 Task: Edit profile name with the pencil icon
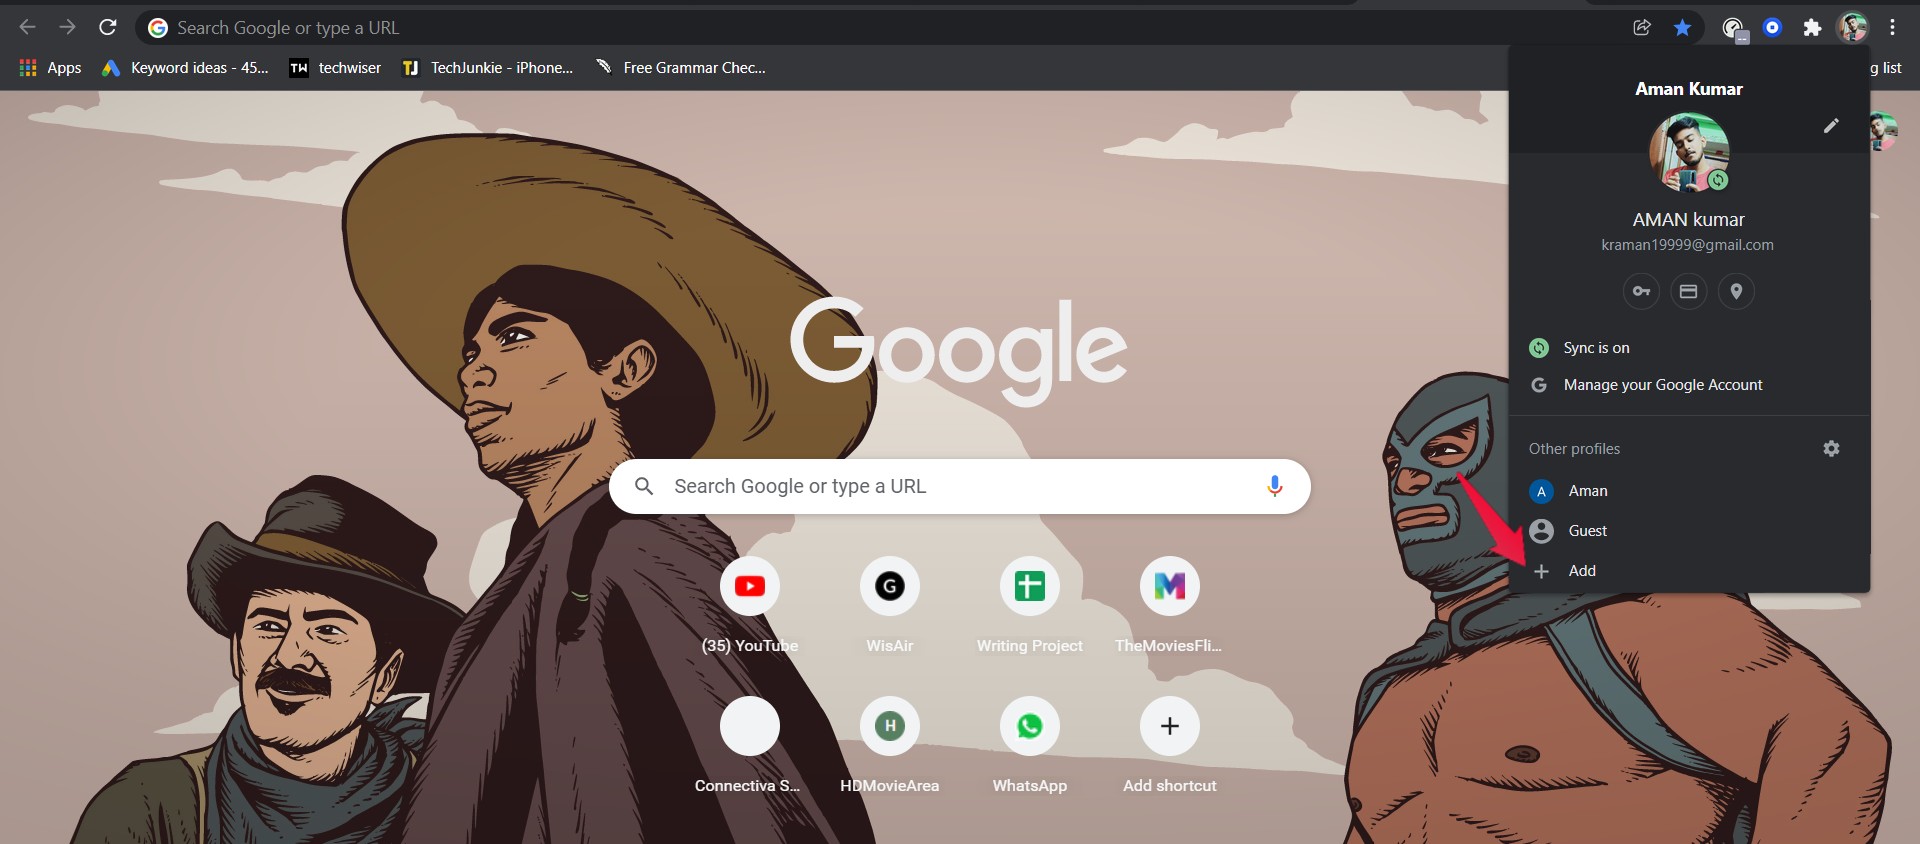(x=1831, y=125)
